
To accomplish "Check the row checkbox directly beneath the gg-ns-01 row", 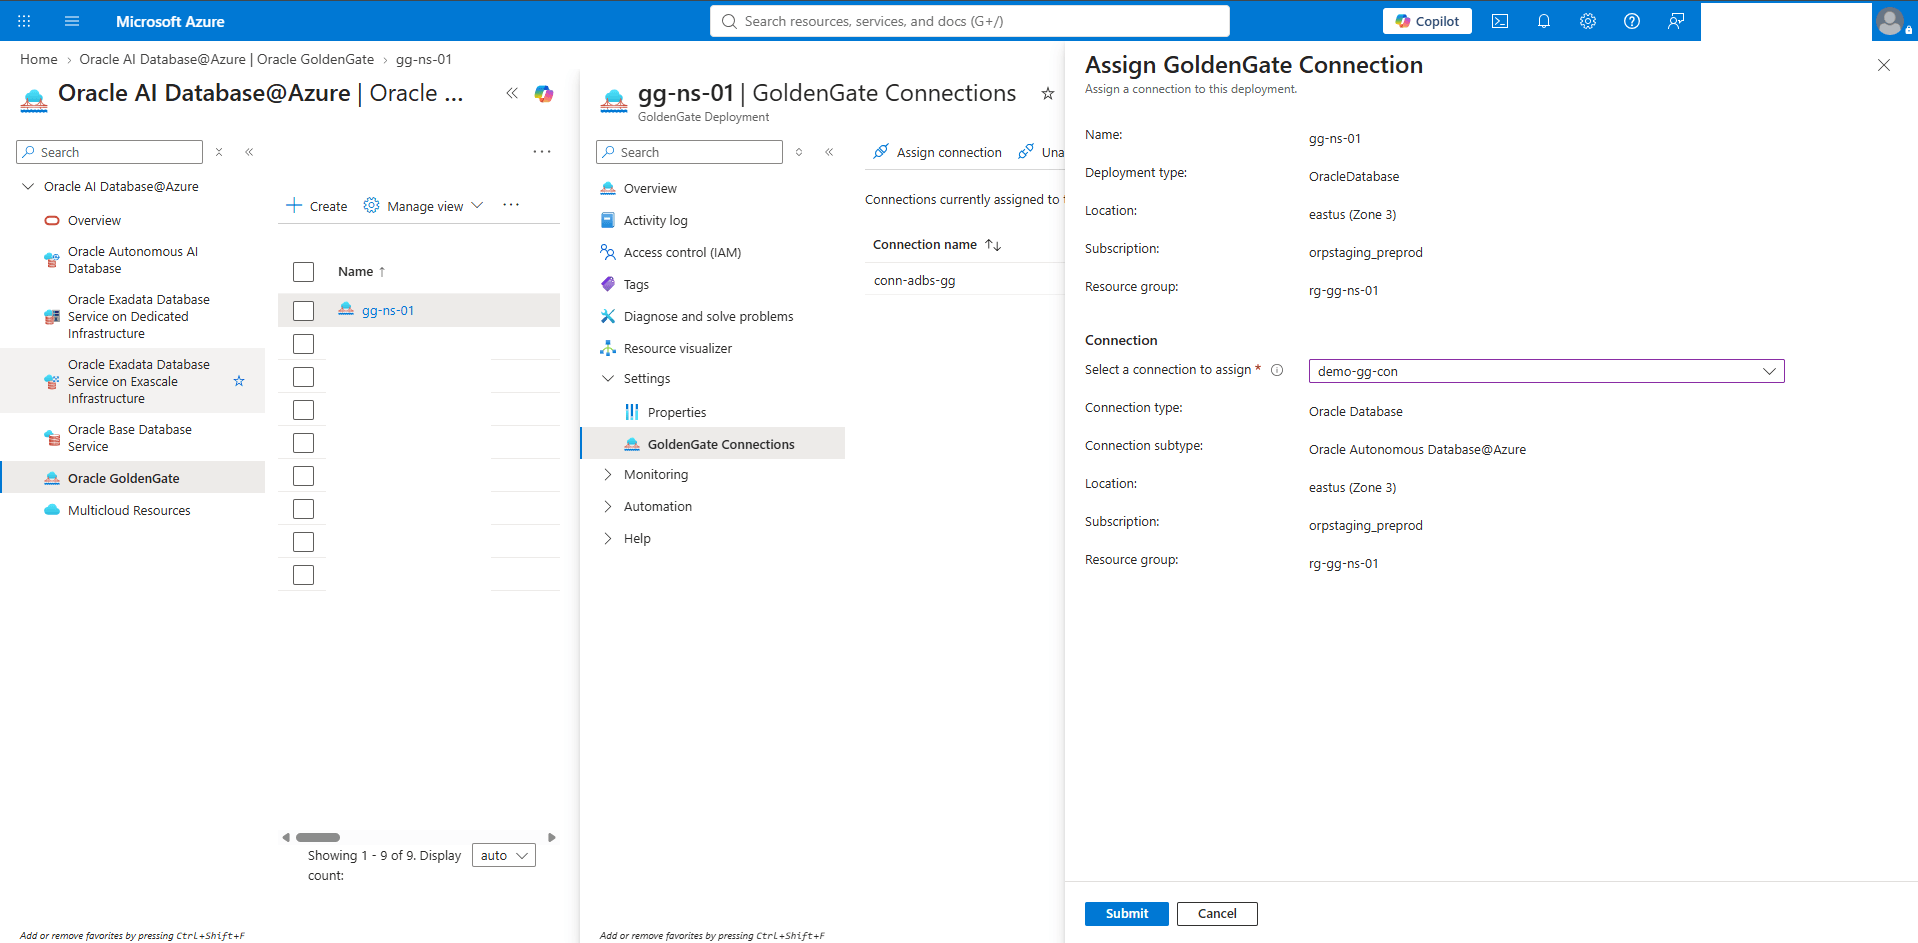I will click(304, 344).
